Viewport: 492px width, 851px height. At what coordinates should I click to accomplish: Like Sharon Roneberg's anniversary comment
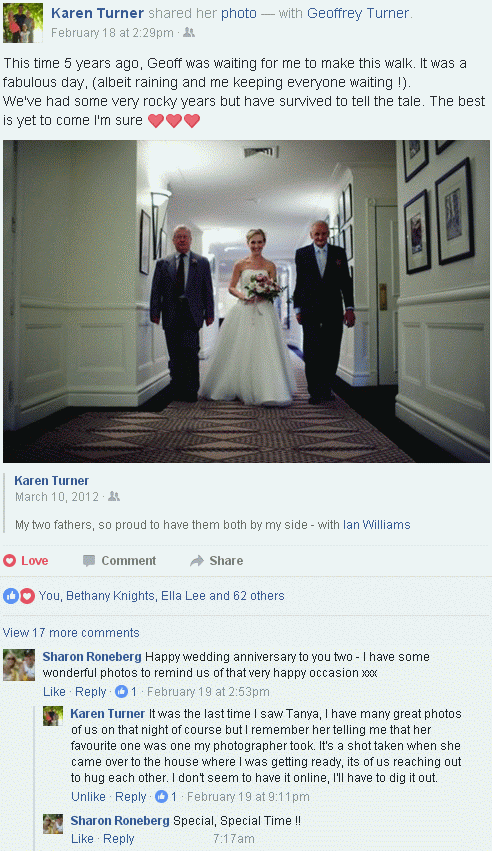point(54,691)
